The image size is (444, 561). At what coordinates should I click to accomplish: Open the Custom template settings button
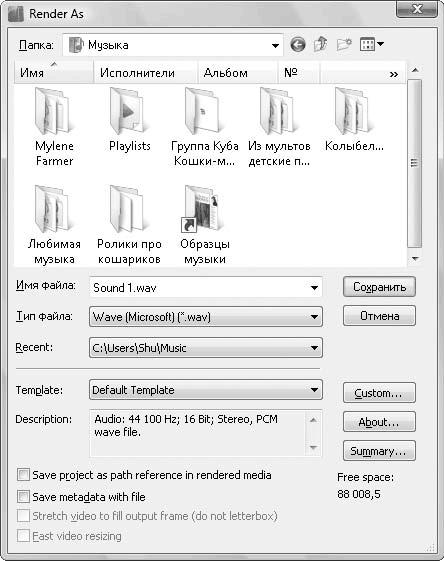coord(379,393)
